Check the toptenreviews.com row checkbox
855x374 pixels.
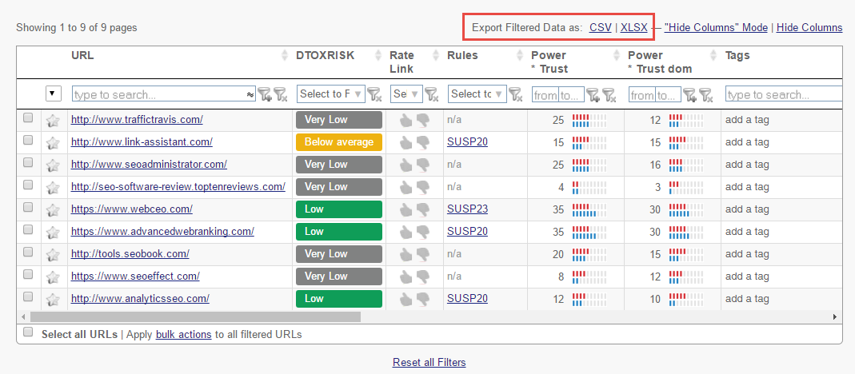(x=28, y=185)
